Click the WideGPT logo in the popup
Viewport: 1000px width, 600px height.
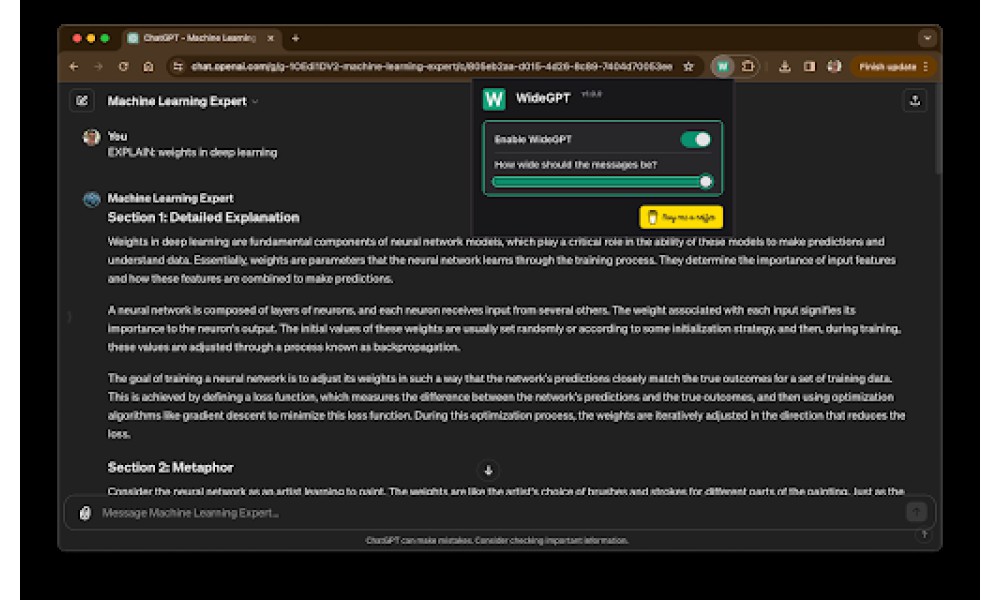(494, 99)
